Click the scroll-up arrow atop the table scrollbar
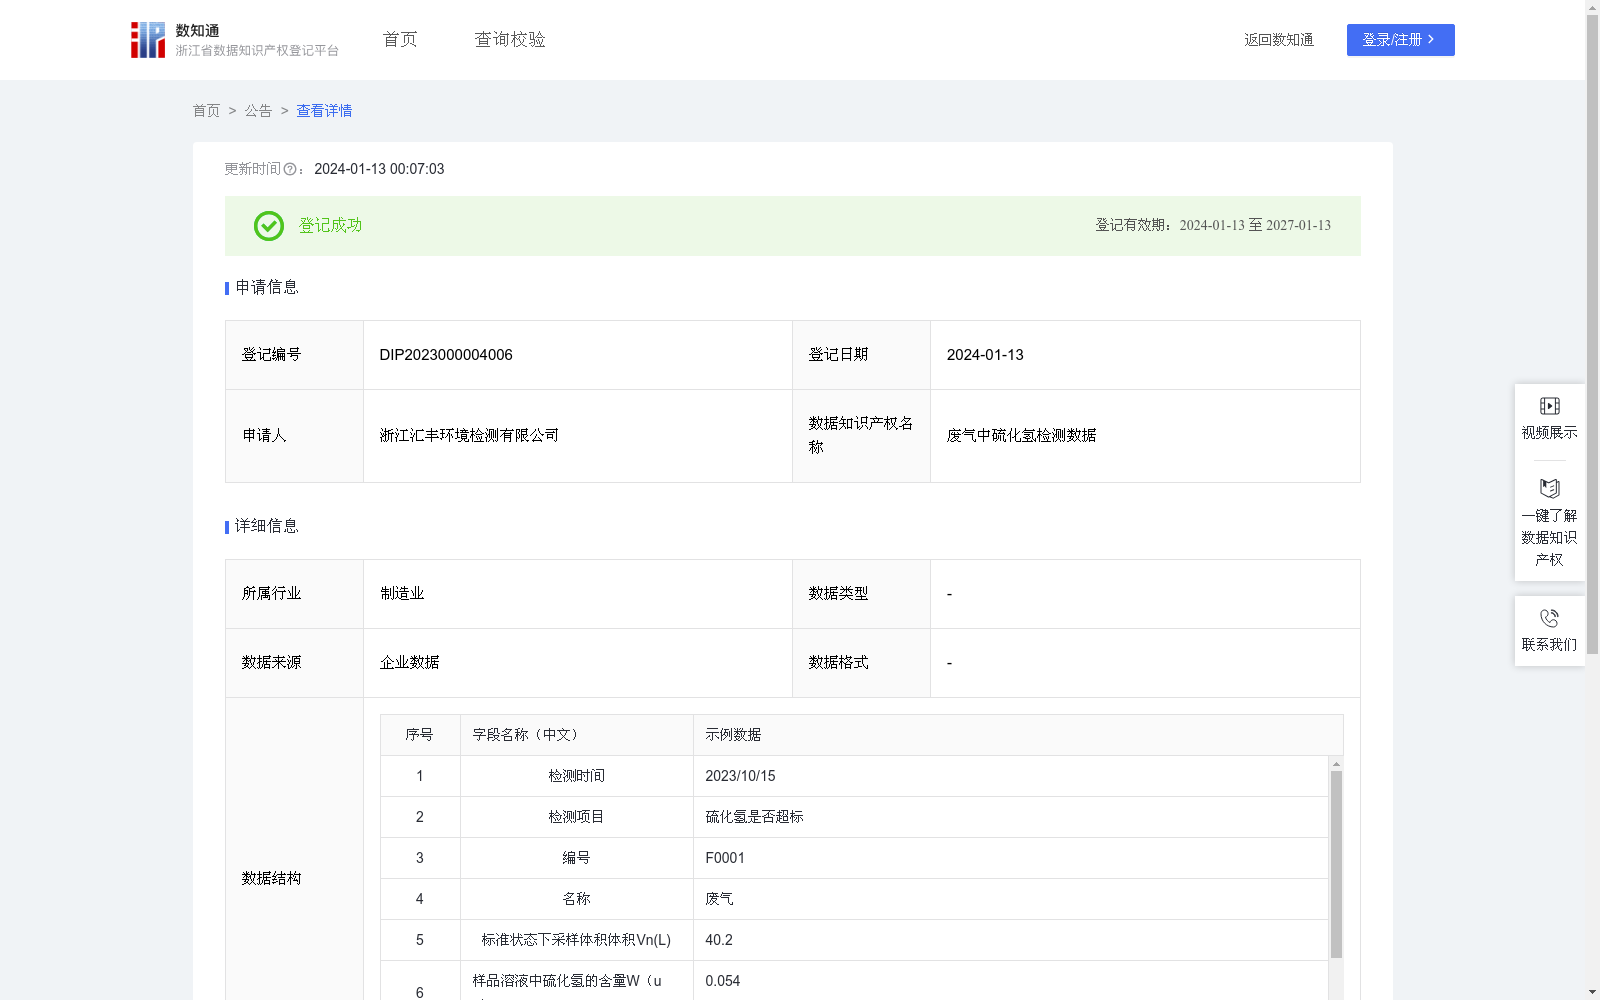This screenshot has width=1600, height=1000. [1336, 765]
